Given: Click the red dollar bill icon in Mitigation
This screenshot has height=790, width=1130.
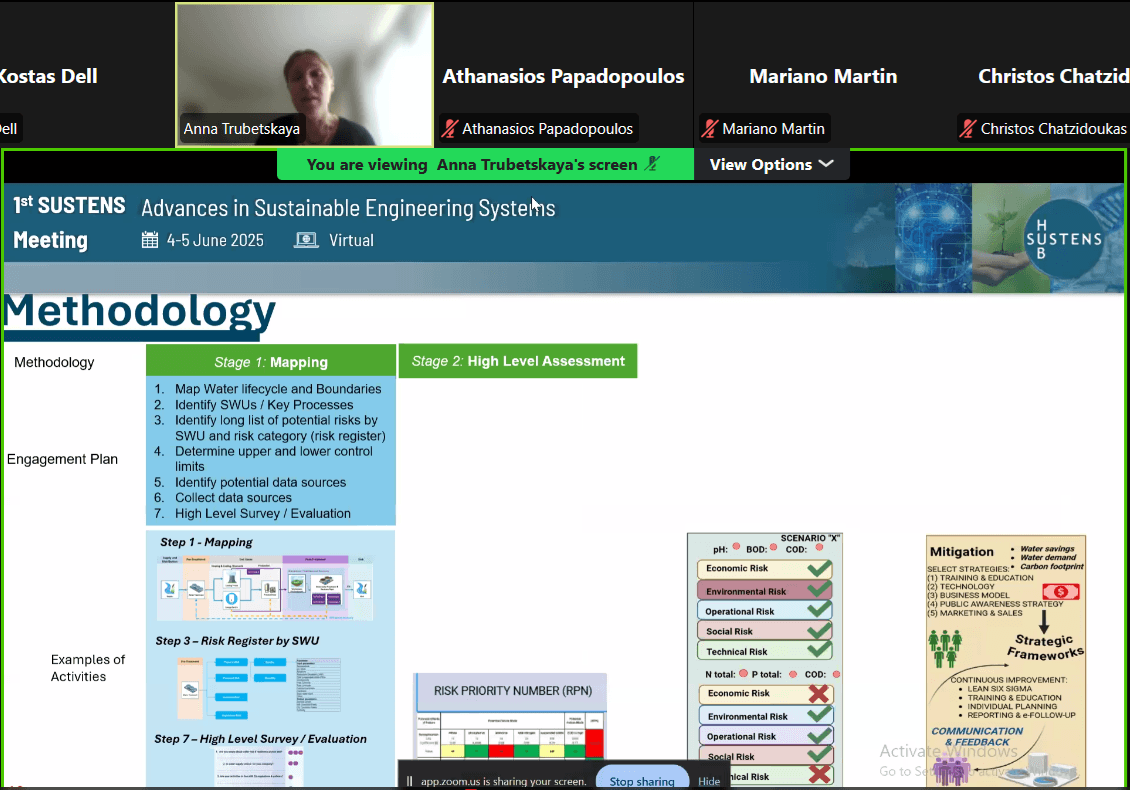Looking at the screenshot, I should 1060,592.
